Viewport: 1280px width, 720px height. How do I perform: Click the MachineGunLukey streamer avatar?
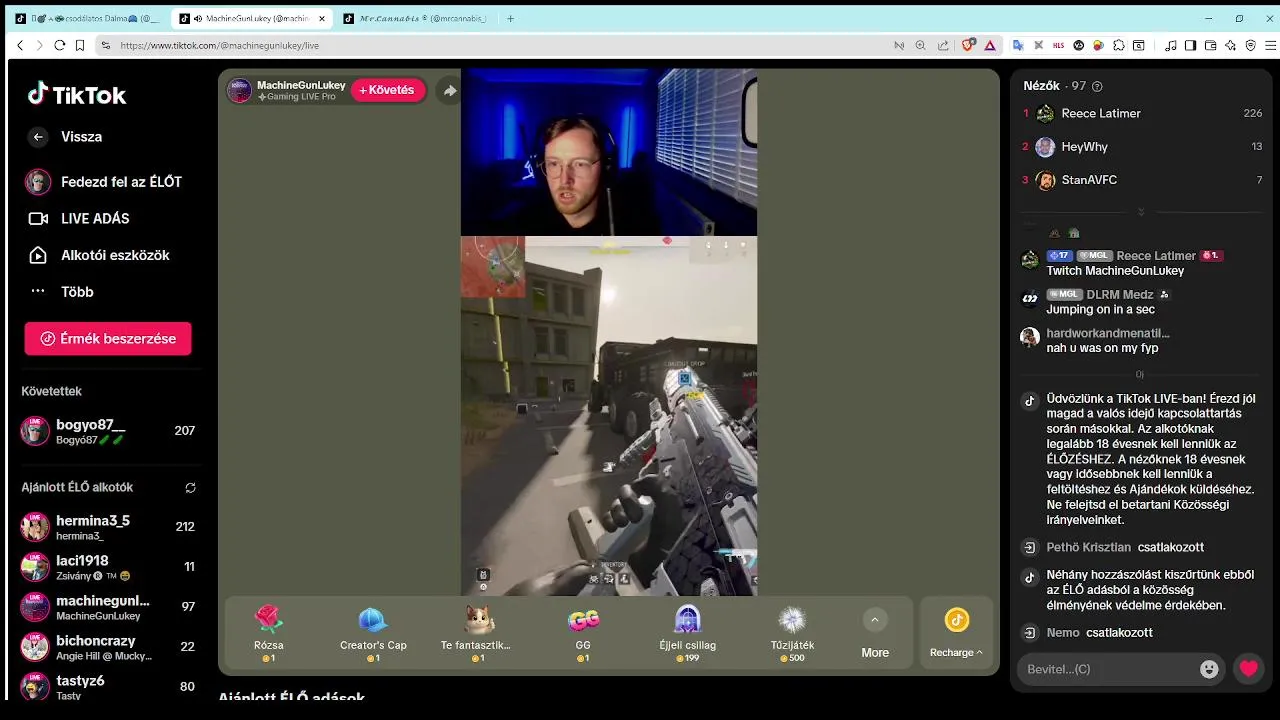[239, 90]
